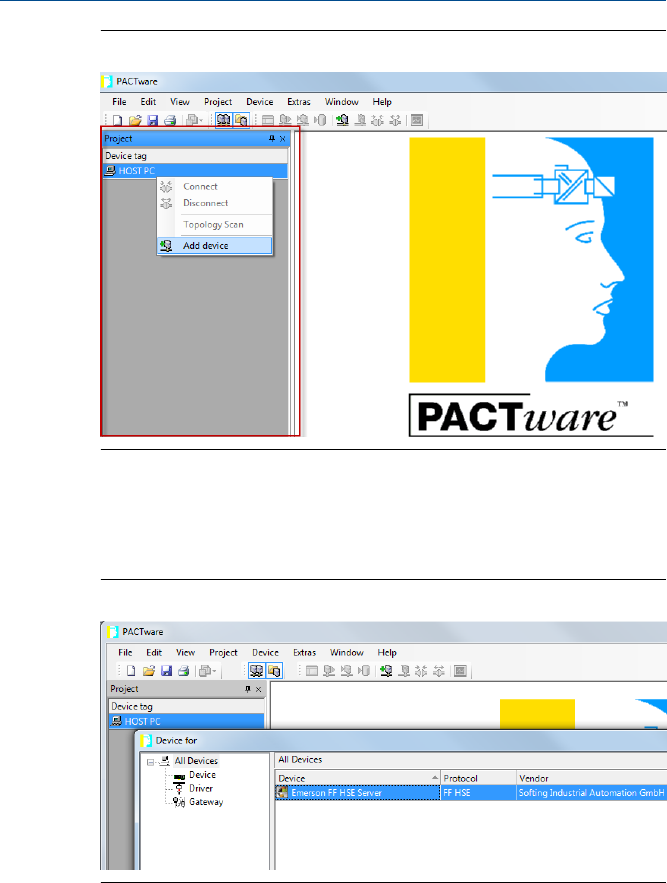Screen dimensions: 667x883
Task: Click Disconnect toolbar icon in context-menu window
Action: coord(395,120)
